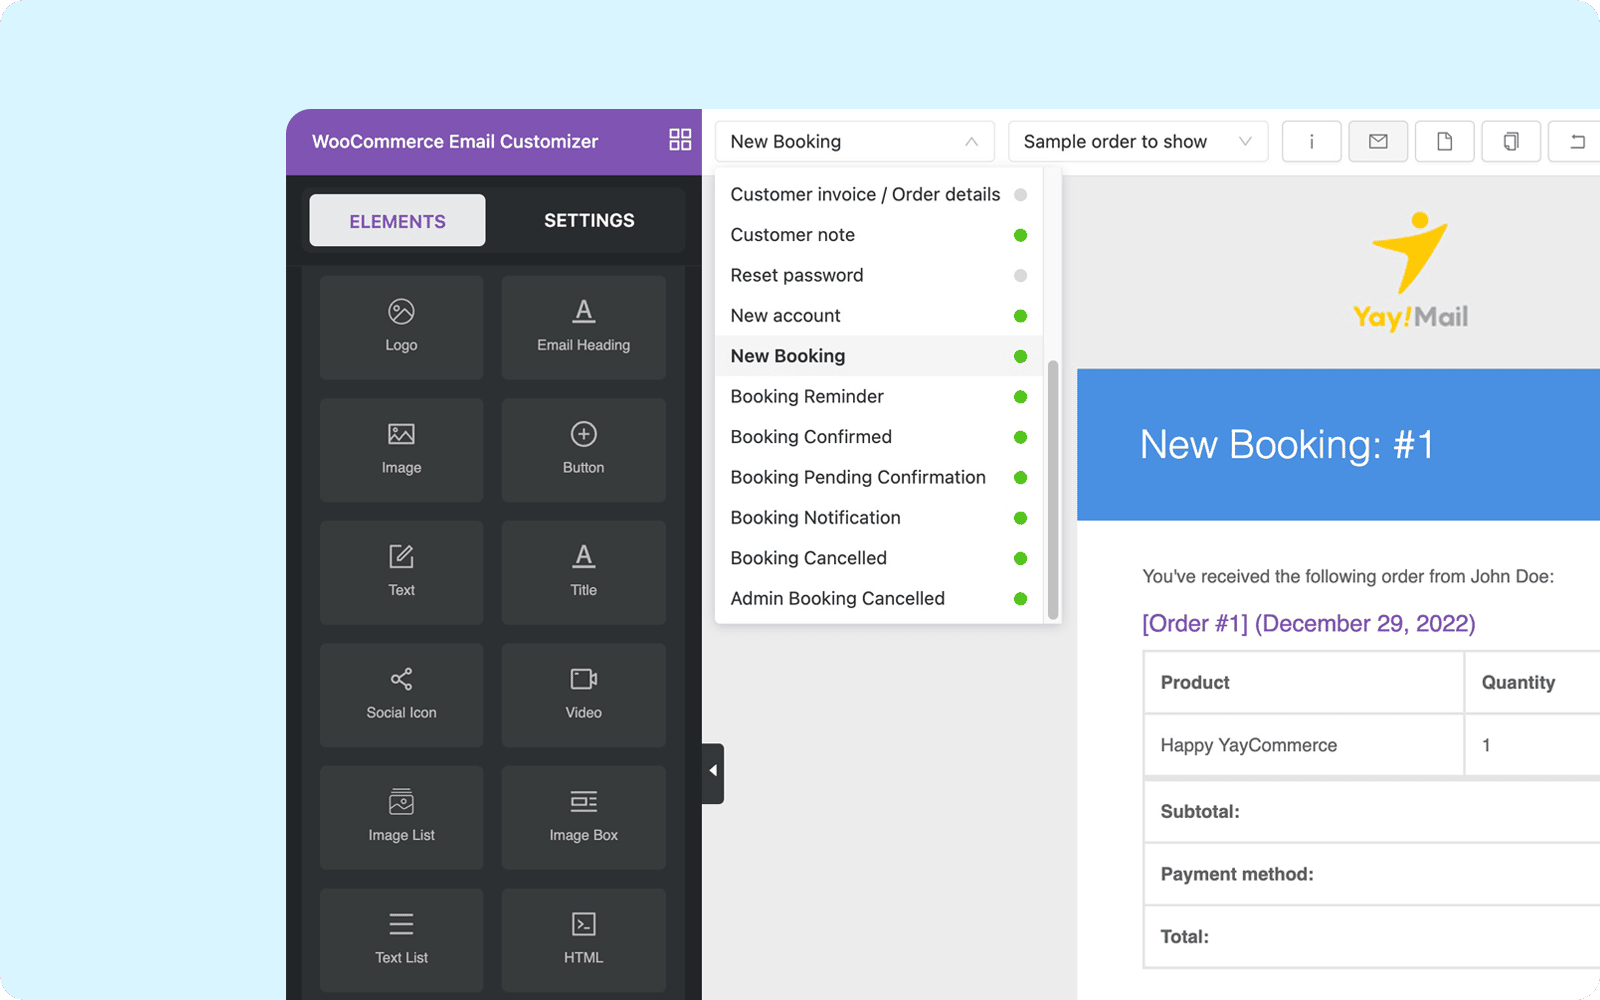The height and width of the screenshot is (1000, 1600).
Task: Collapse the sidebar with the left arrow handle
Action: click(713, 772)
